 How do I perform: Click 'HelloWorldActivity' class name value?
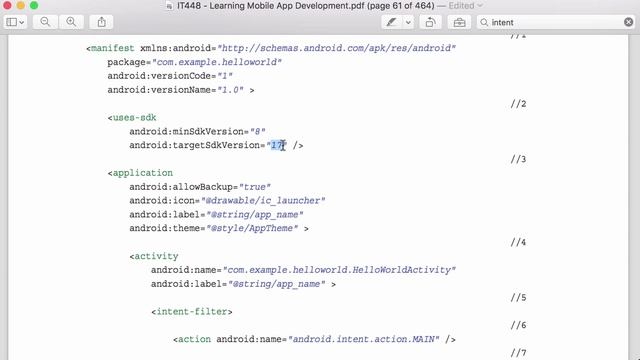click(401, 270)
